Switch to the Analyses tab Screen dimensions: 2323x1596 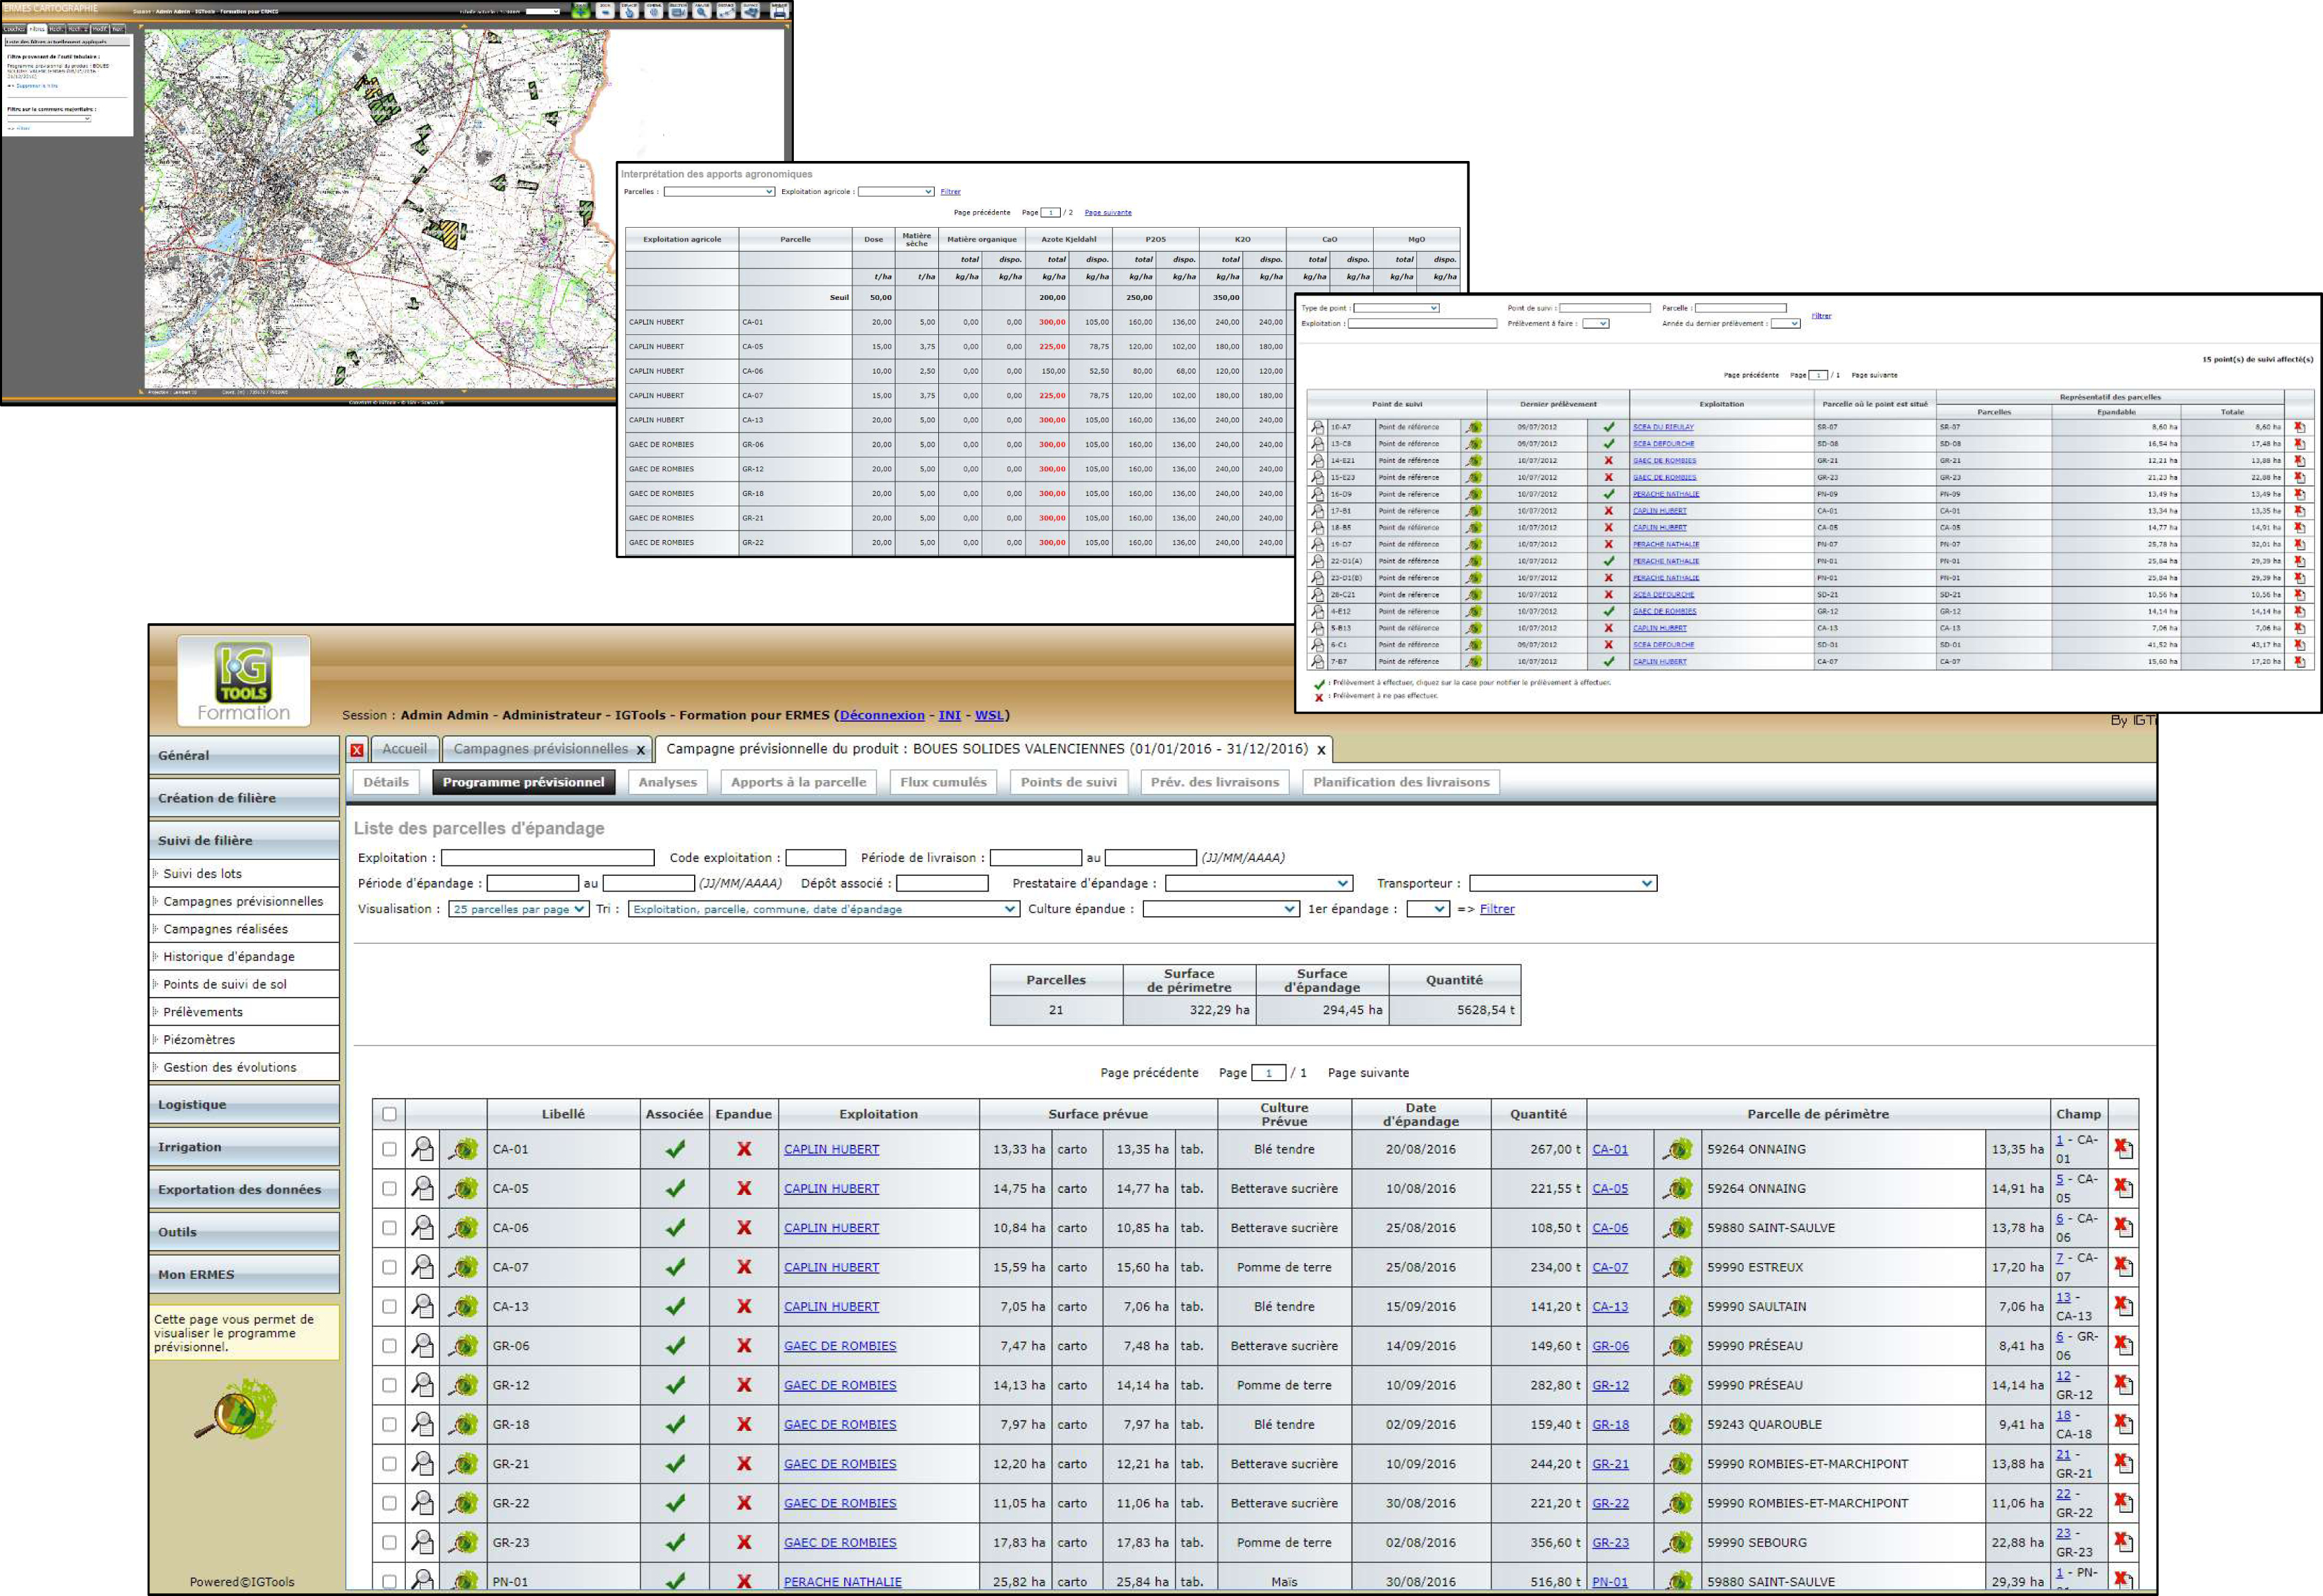pyautogui.click(x=667, y=782)
